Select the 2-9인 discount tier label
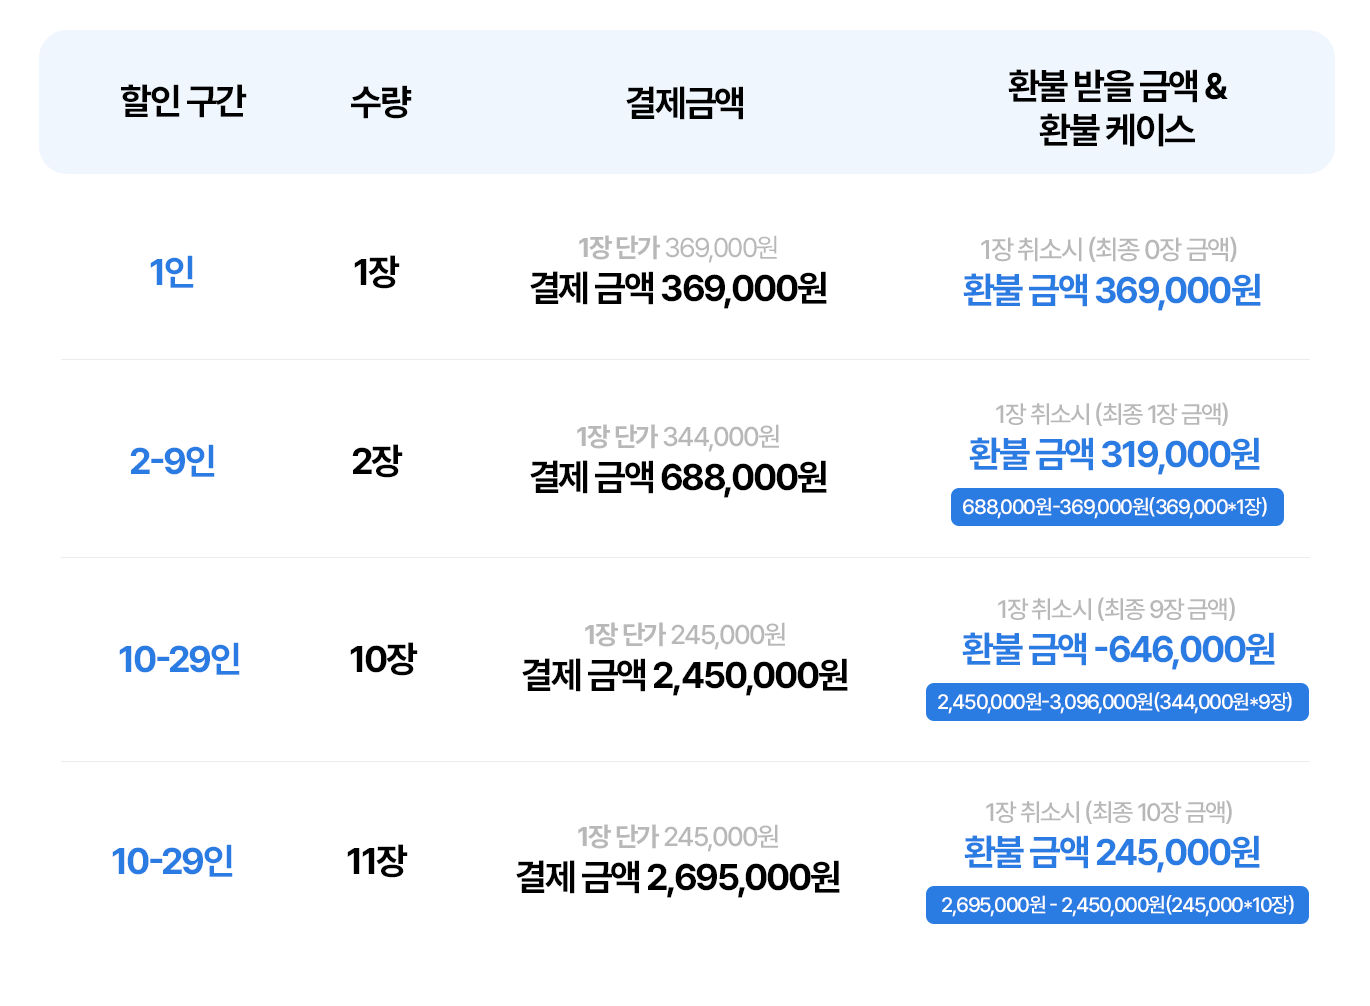 pyautogui.click(x=173, y=461)
